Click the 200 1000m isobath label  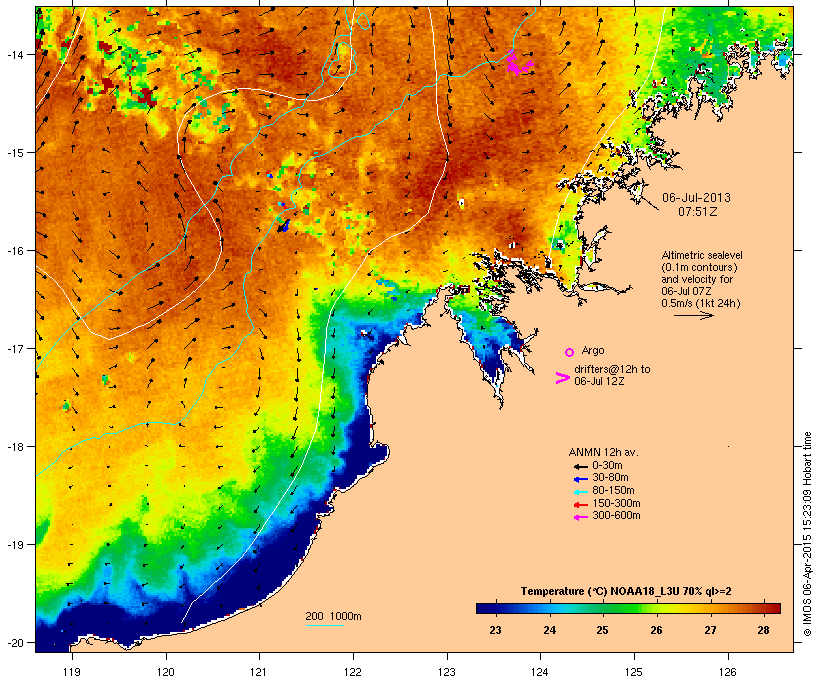tap(333, 616)
